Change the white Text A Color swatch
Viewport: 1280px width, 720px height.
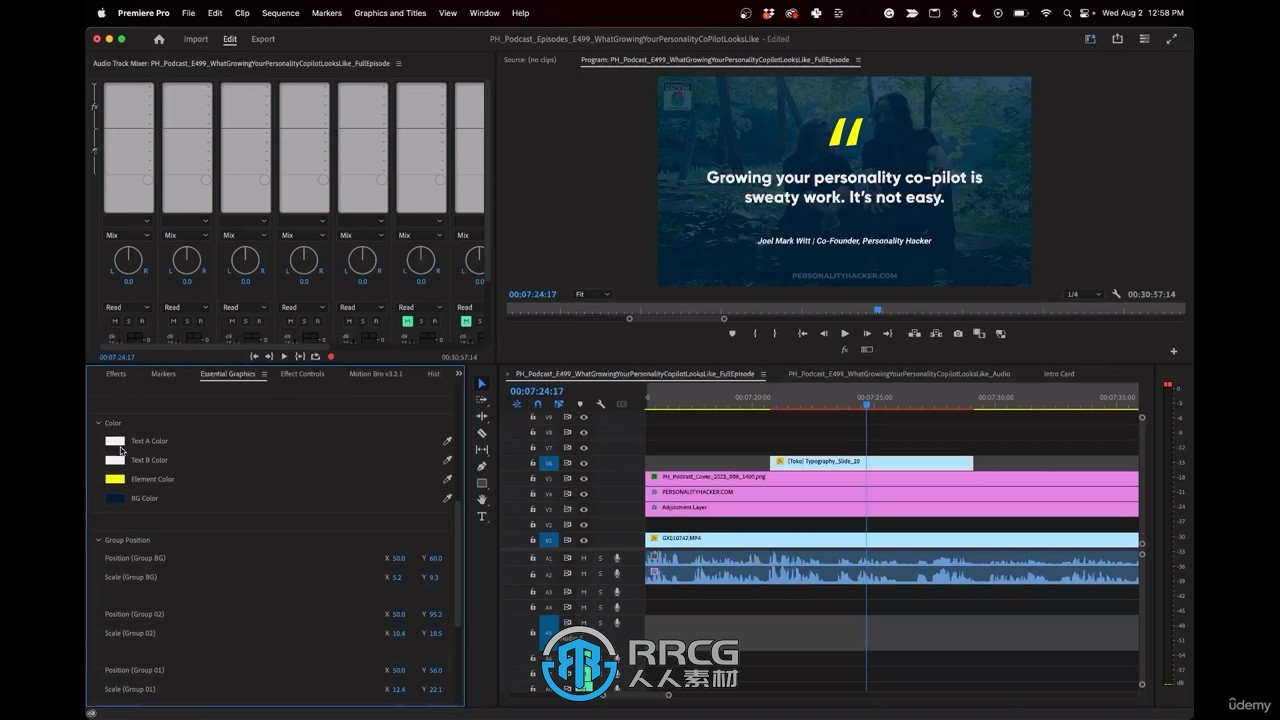coord(115,441)
